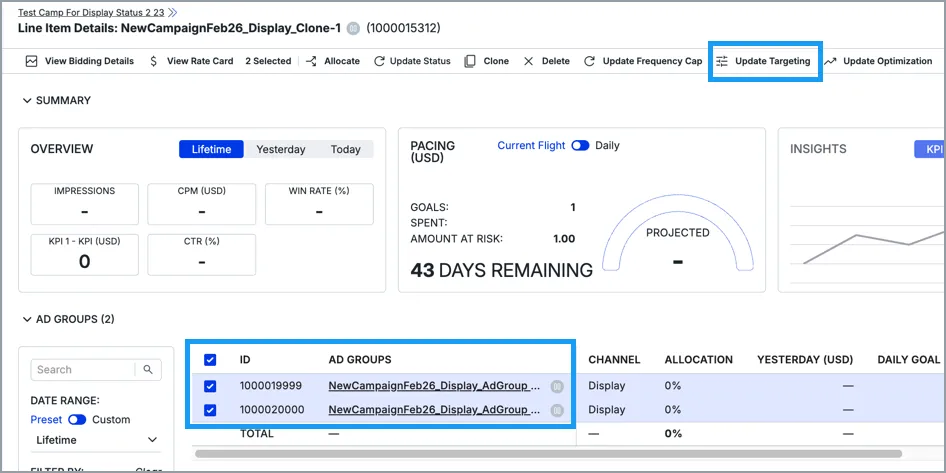Collapse the AD GROUPS (2) section
Viewport: 946px width, 473px height.
[27, 319]
